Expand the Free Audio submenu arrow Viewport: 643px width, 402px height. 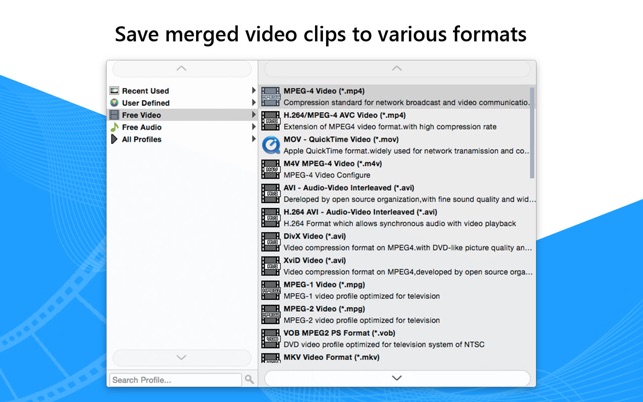[254, 127]
